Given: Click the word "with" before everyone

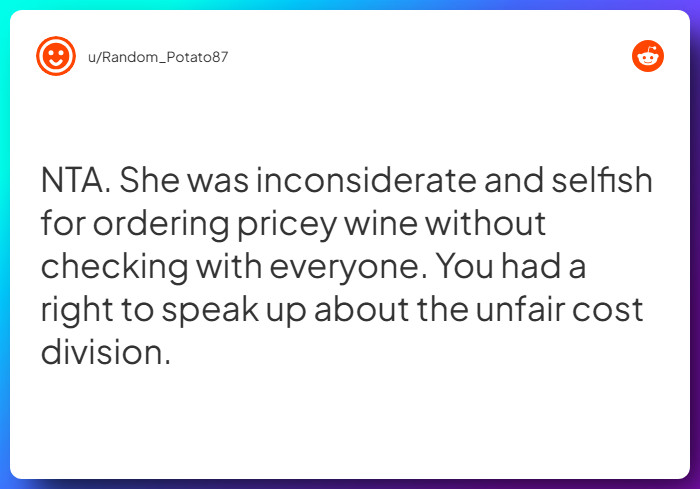Looking at the screenshot, I should pyautogui.click(x=229, y=267).
